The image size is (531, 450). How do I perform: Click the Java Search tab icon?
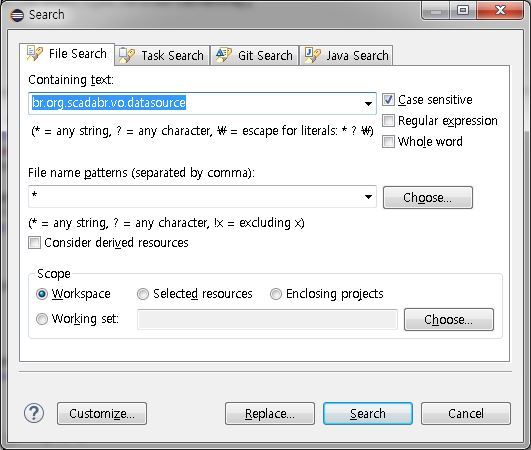pos(313,55)
